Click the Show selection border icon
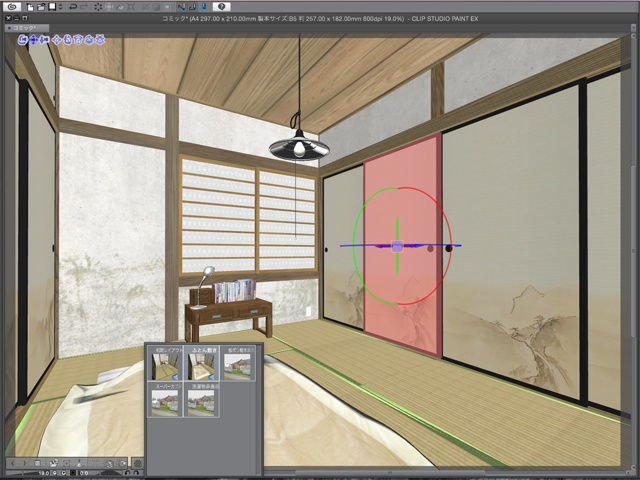The width and height of the screenshot is (640, 480). pyautogui.click(x=167, y=7)
